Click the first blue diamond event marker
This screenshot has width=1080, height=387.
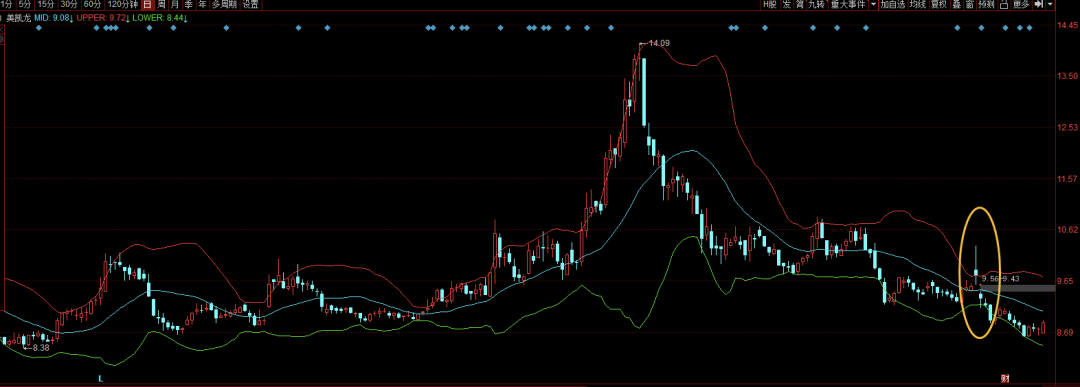39,28
